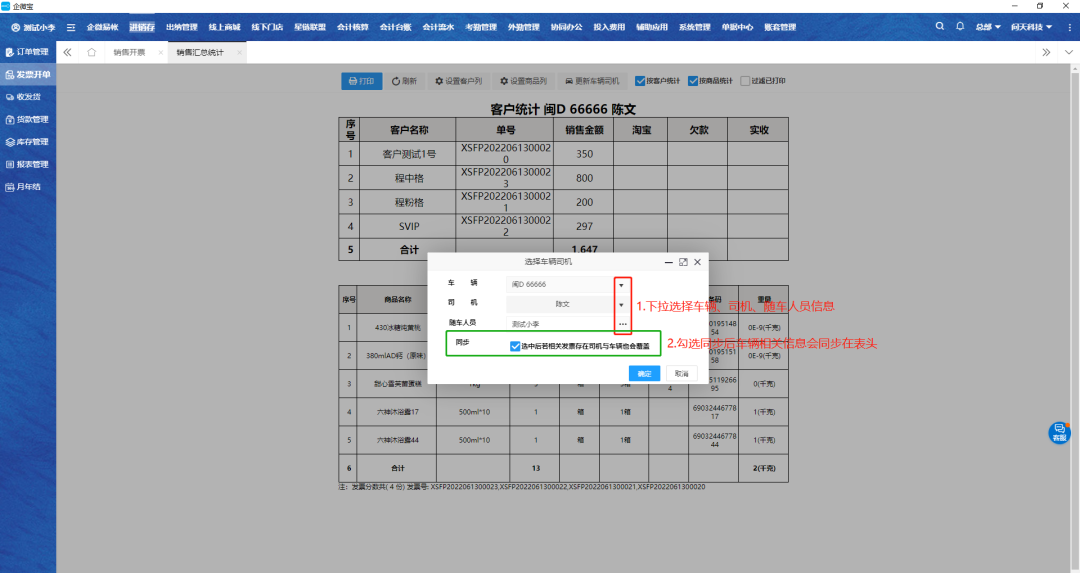Expand the 司机 dropdown arrow
Viewport: 1080px width, 573px height.
[x=621, y=304]
